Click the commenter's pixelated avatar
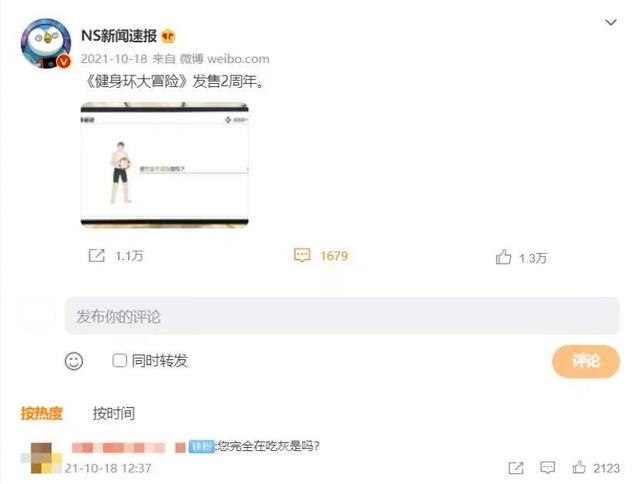Viewport: 640px width, 484px height. [41, 458]
